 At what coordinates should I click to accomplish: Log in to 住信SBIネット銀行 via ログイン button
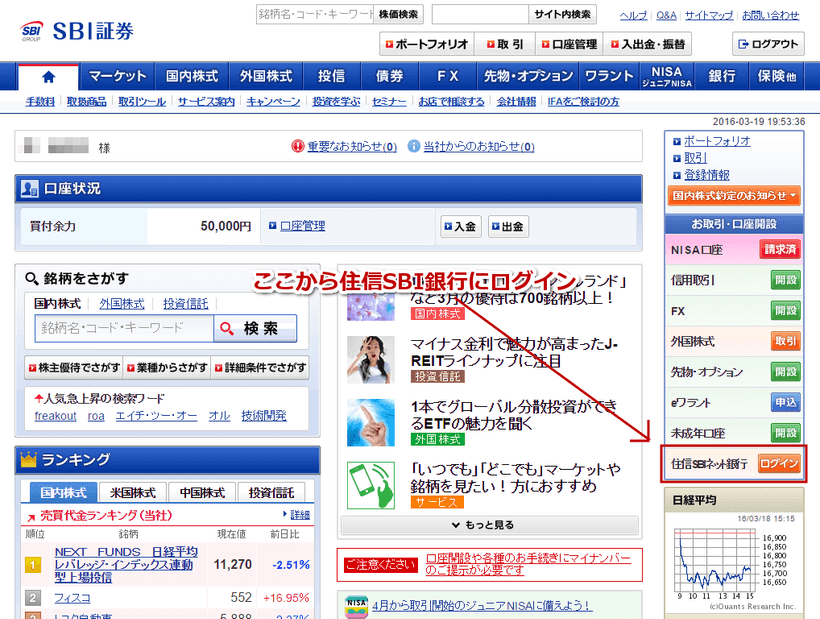(780, 463)
